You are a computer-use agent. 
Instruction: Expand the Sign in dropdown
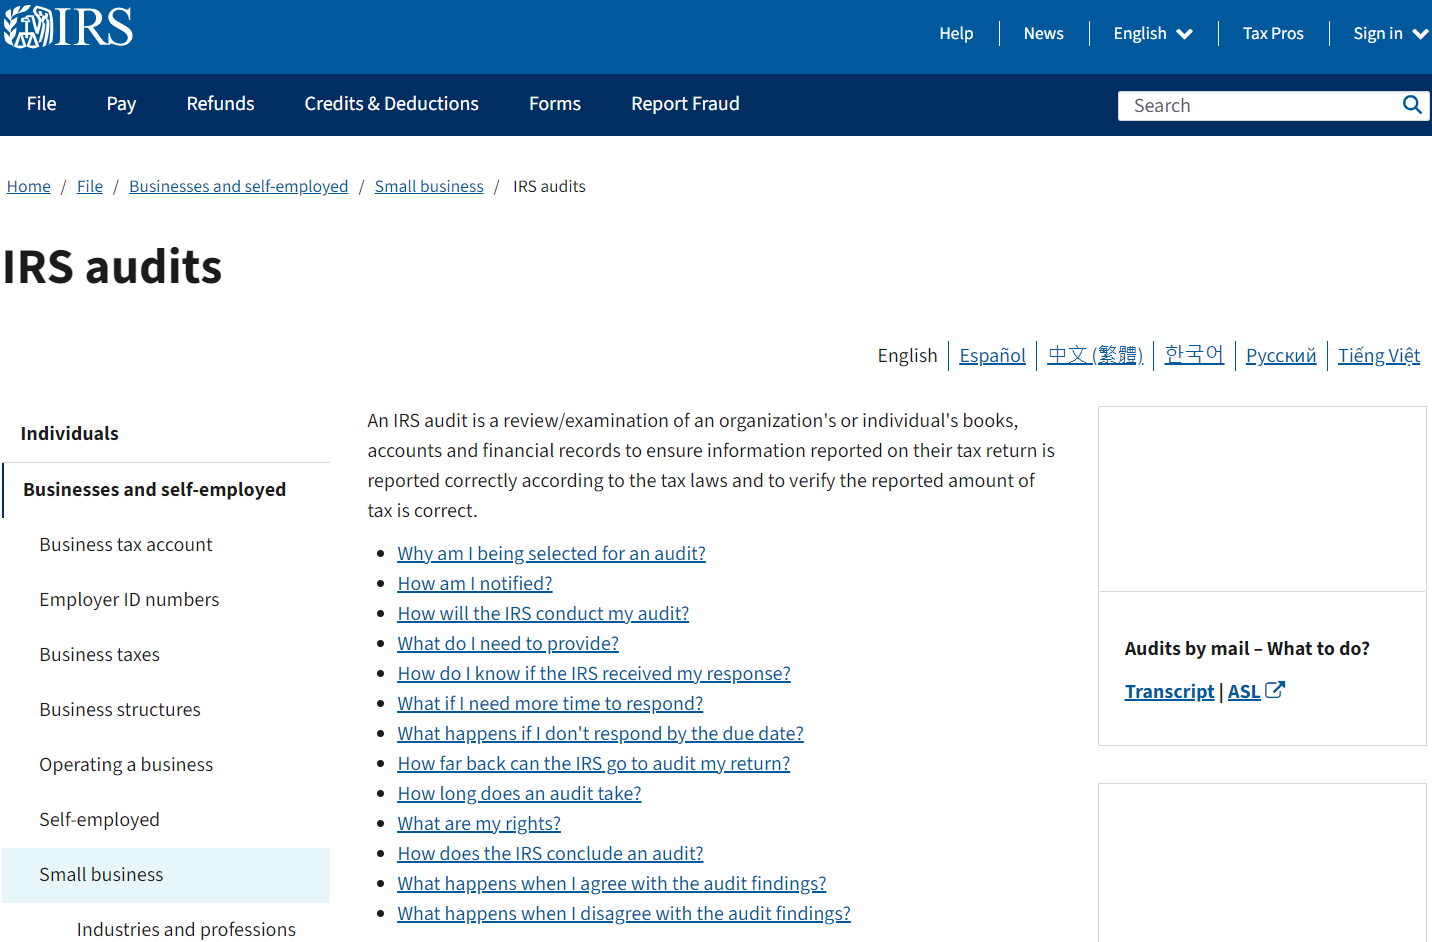tap(1390, 34)
